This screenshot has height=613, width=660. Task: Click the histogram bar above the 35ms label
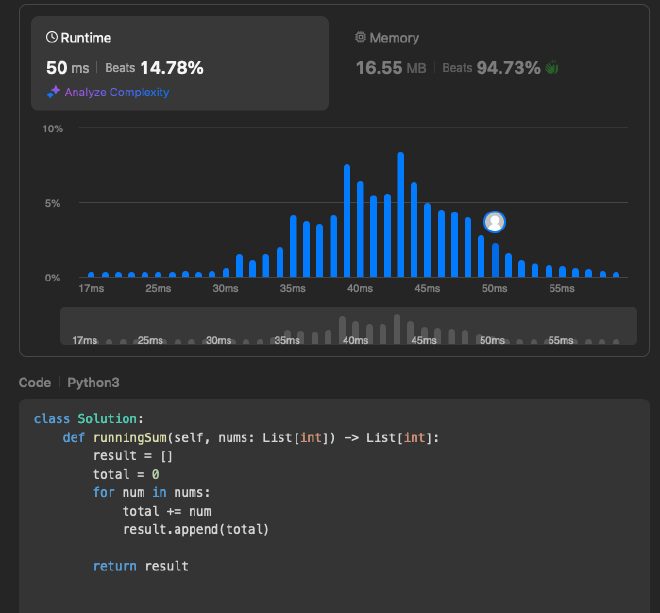tap(293, 246)
